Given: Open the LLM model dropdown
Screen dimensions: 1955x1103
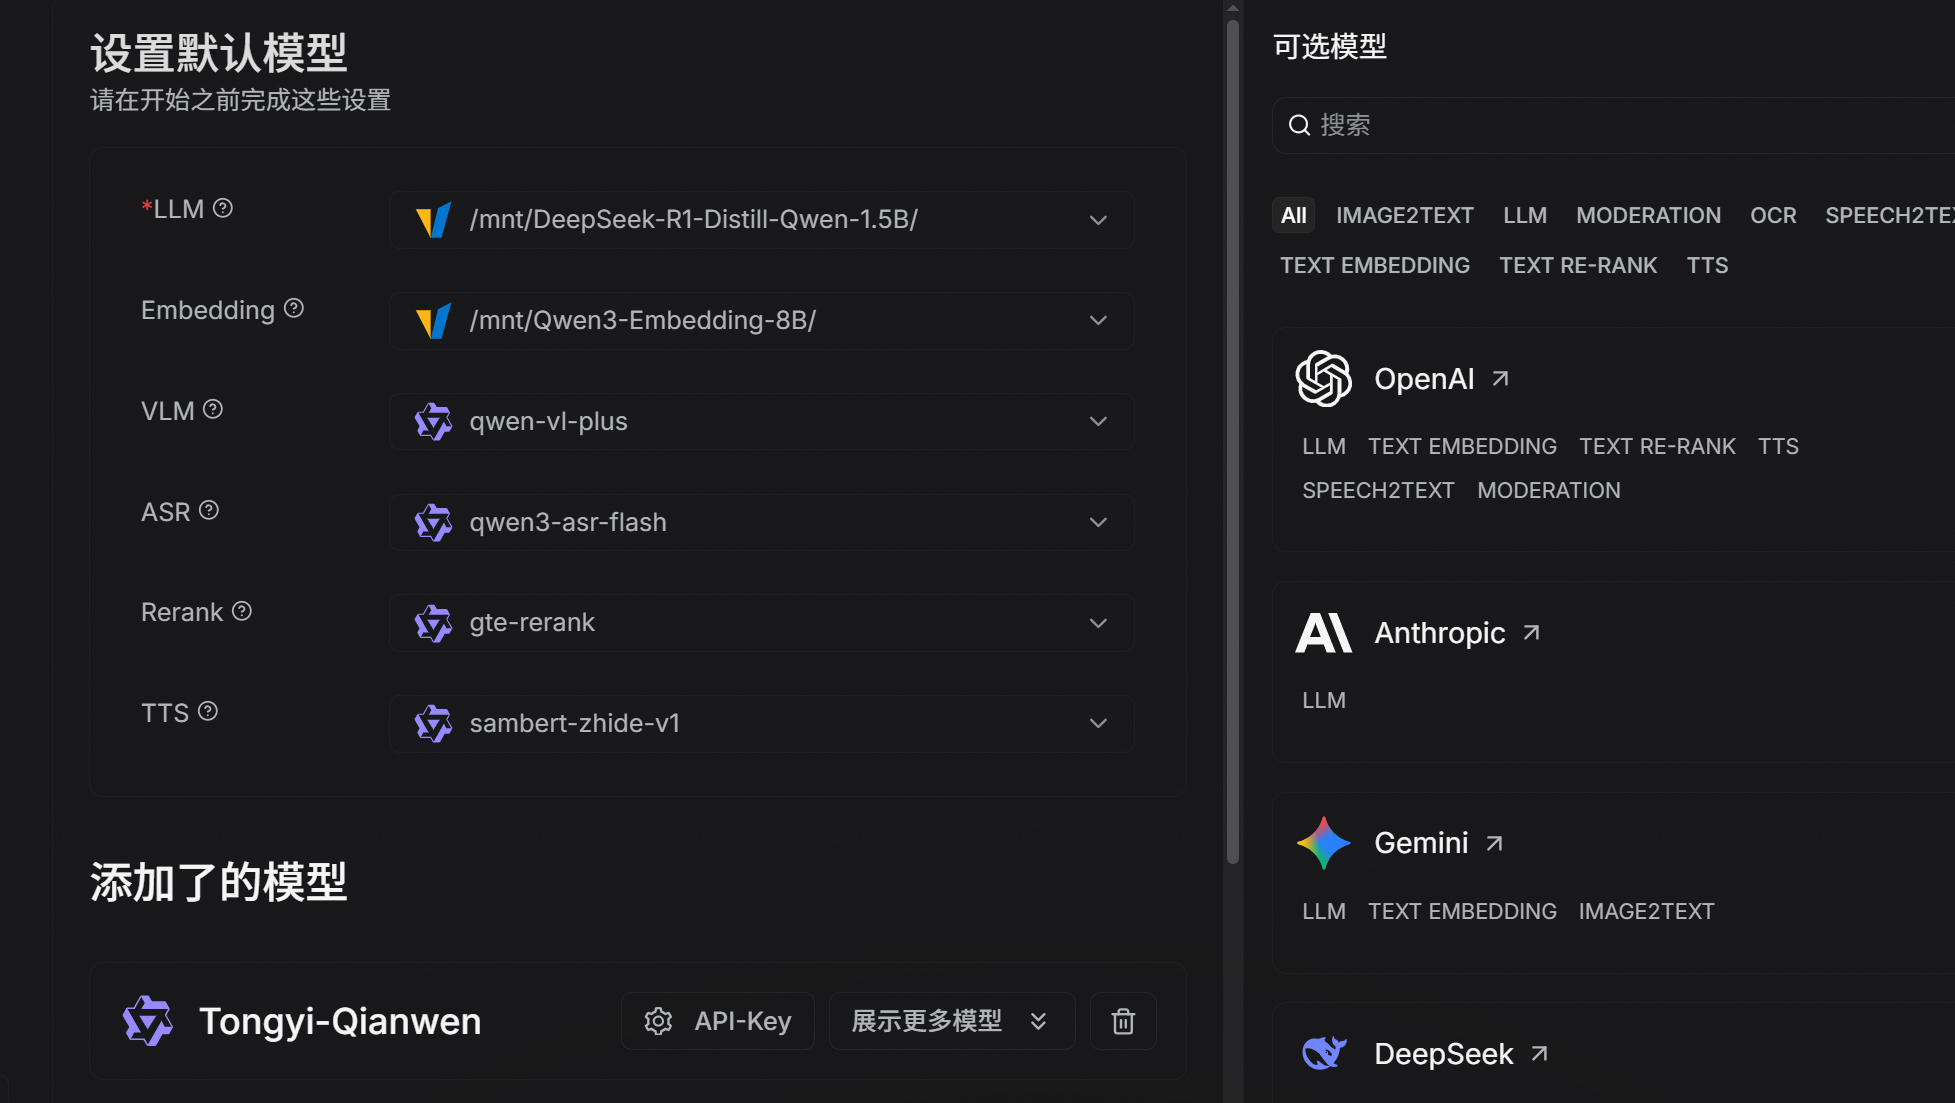Looking at the screenshot, I should tap(762, 220).
